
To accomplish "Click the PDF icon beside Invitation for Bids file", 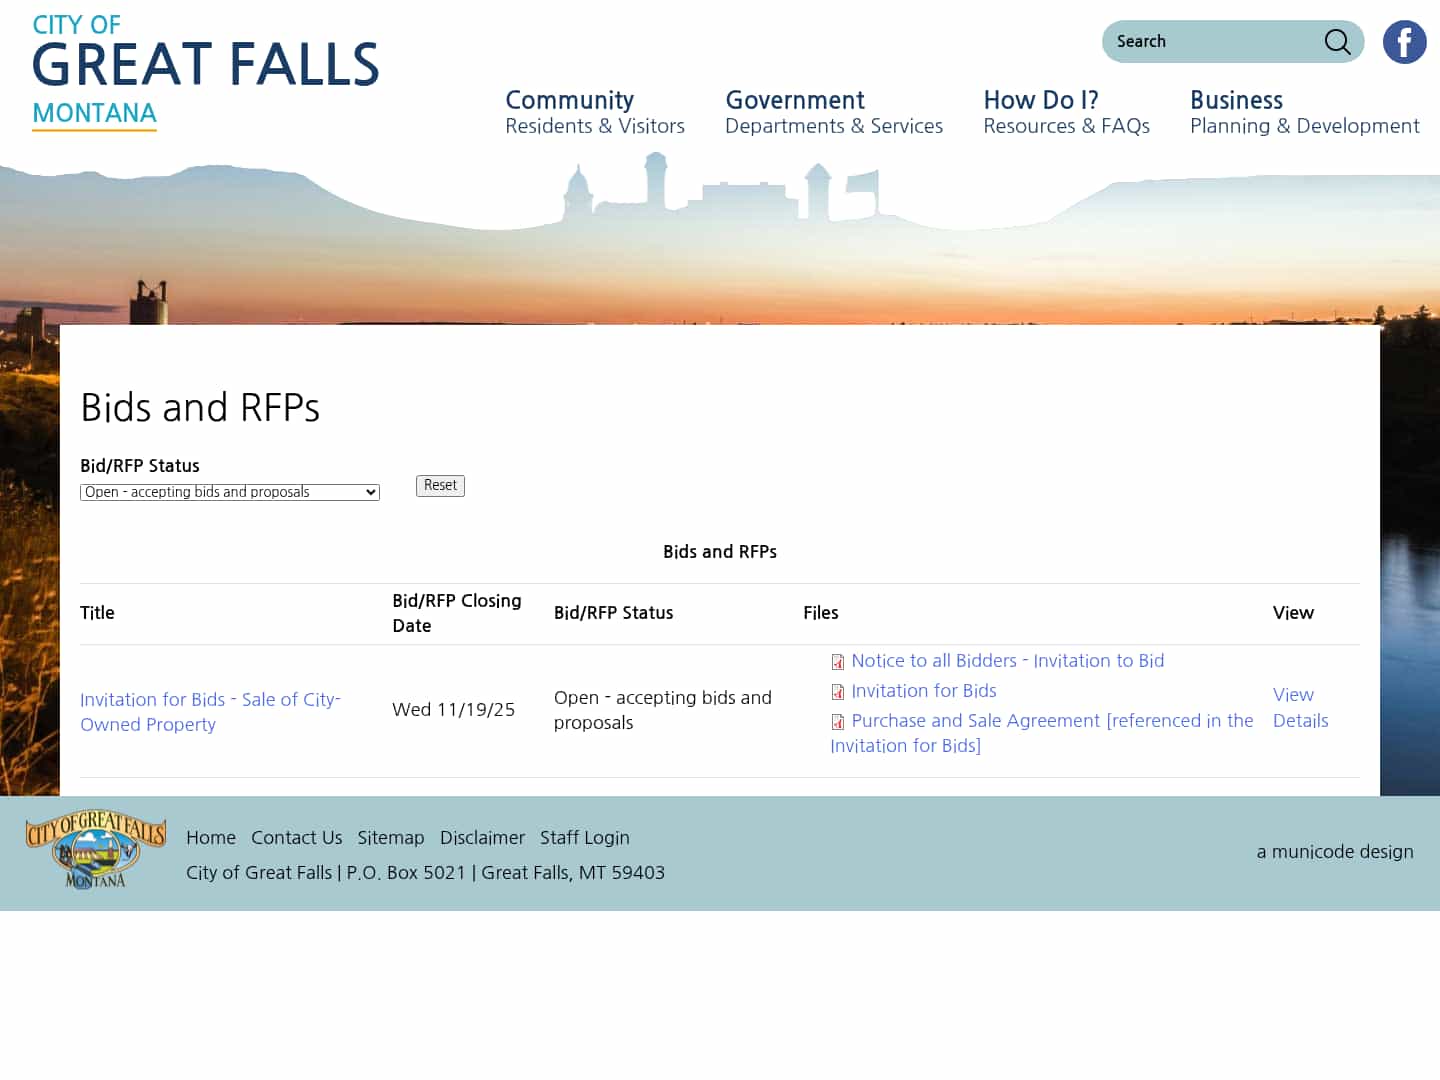I will click(x=838, y=692).
